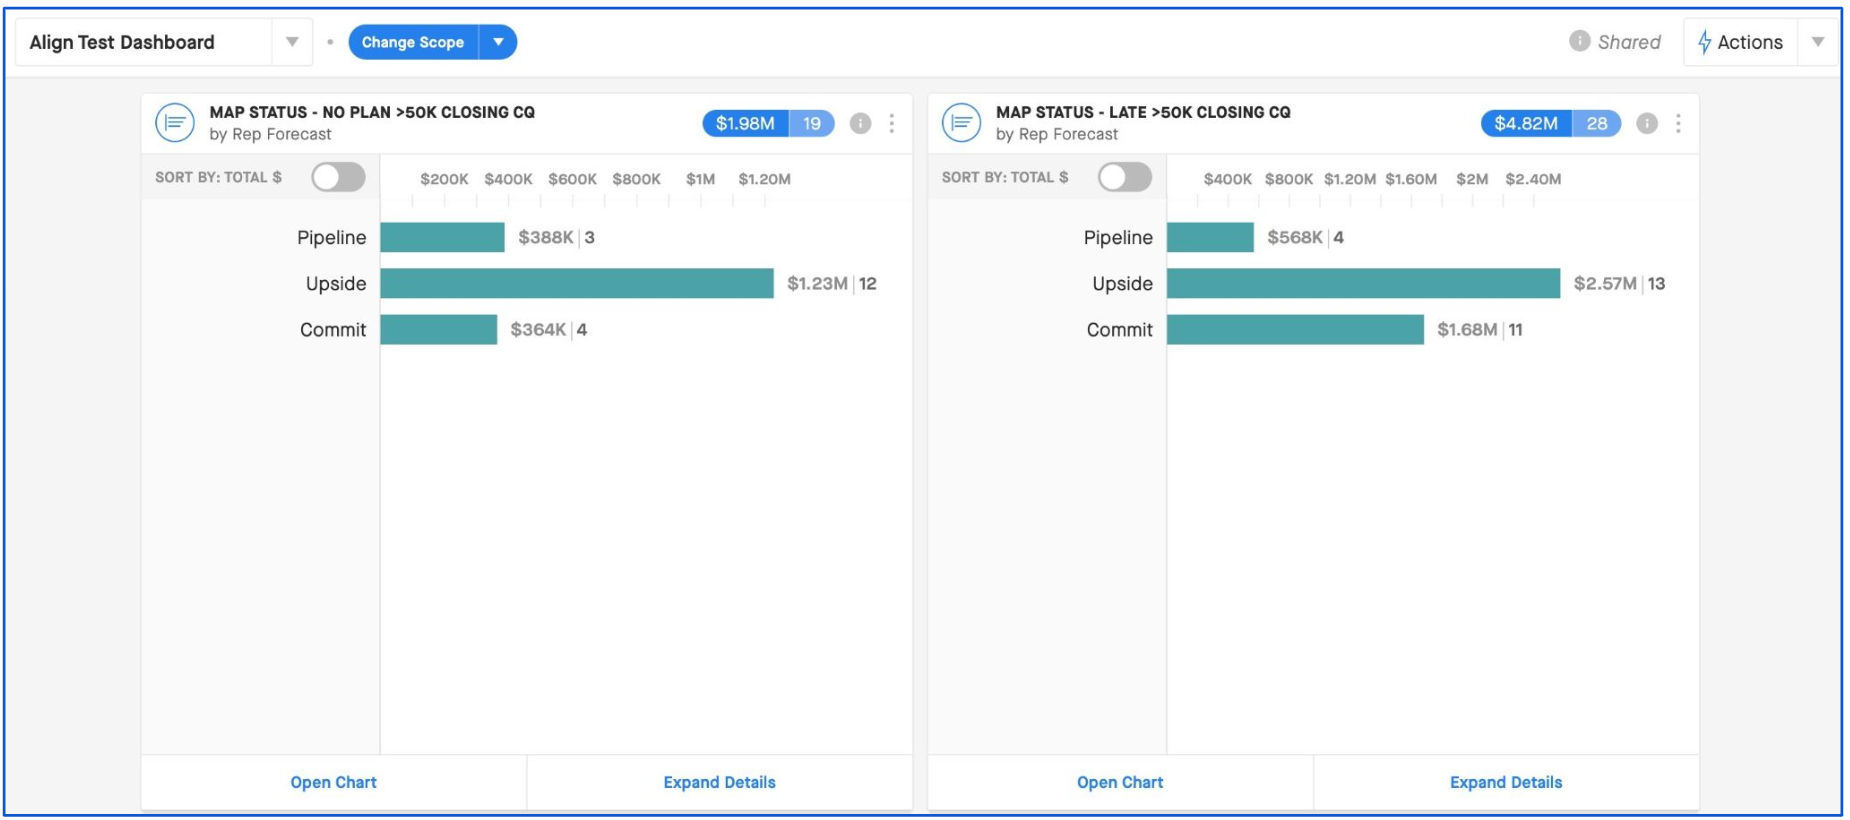The width and height of the screenshot is (1850, 820).
Task: Expand Details for Late card
Action: coord(1506,782)
